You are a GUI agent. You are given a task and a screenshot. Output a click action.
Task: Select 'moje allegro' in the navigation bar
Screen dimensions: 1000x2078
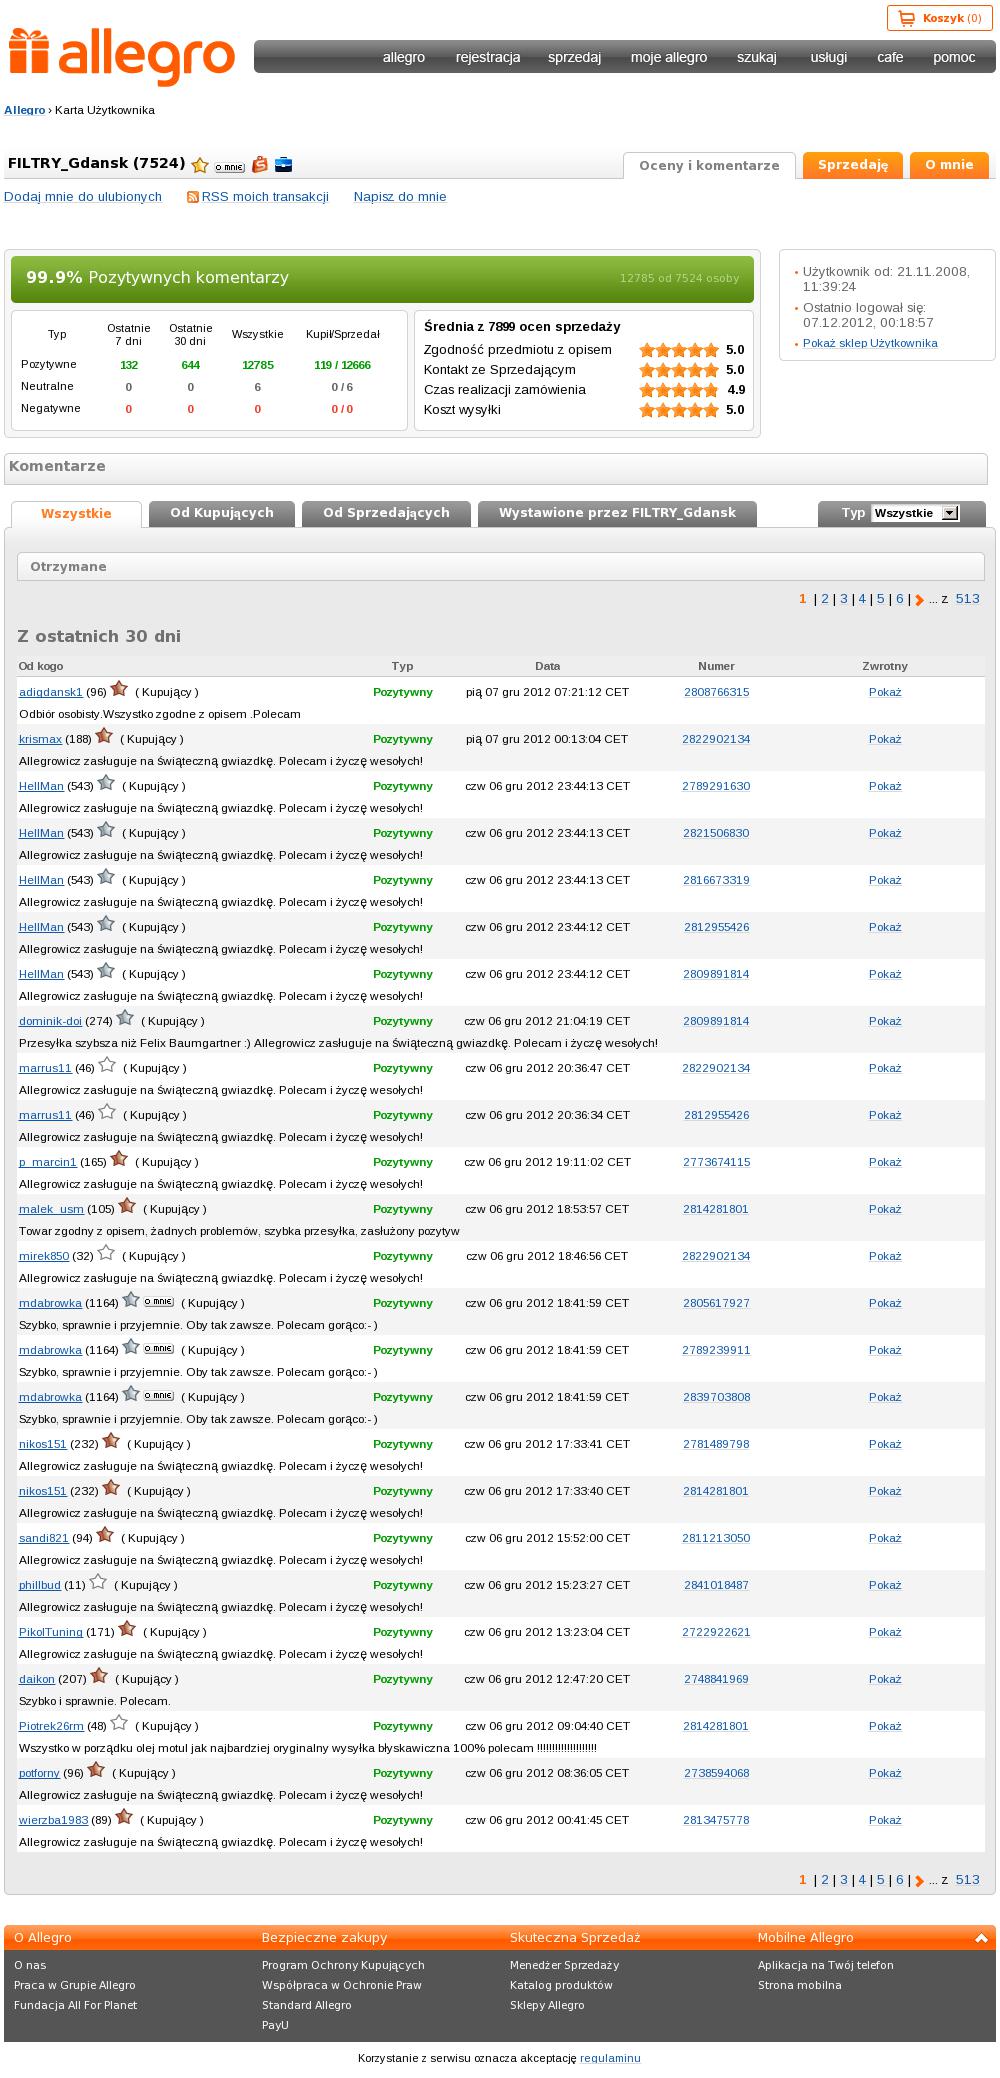(668, 57)
